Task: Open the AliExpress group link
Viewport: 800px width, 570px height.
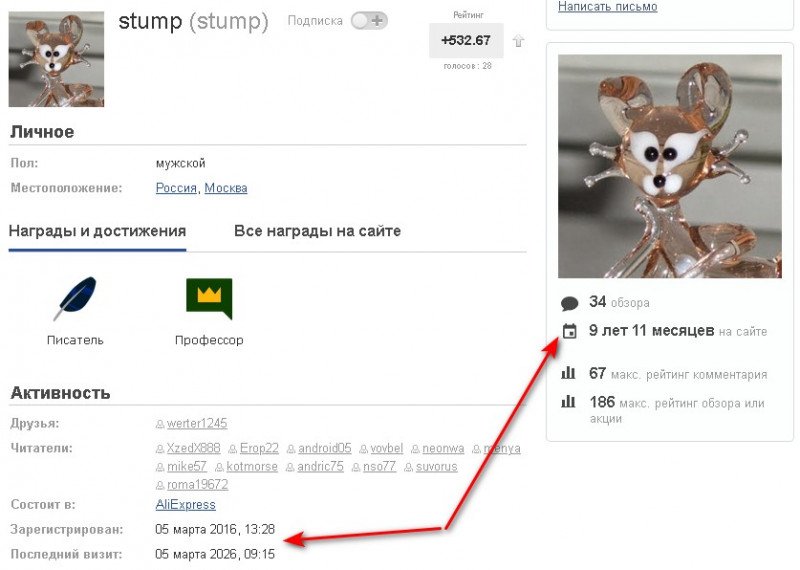Action: (x=186, y=505)
